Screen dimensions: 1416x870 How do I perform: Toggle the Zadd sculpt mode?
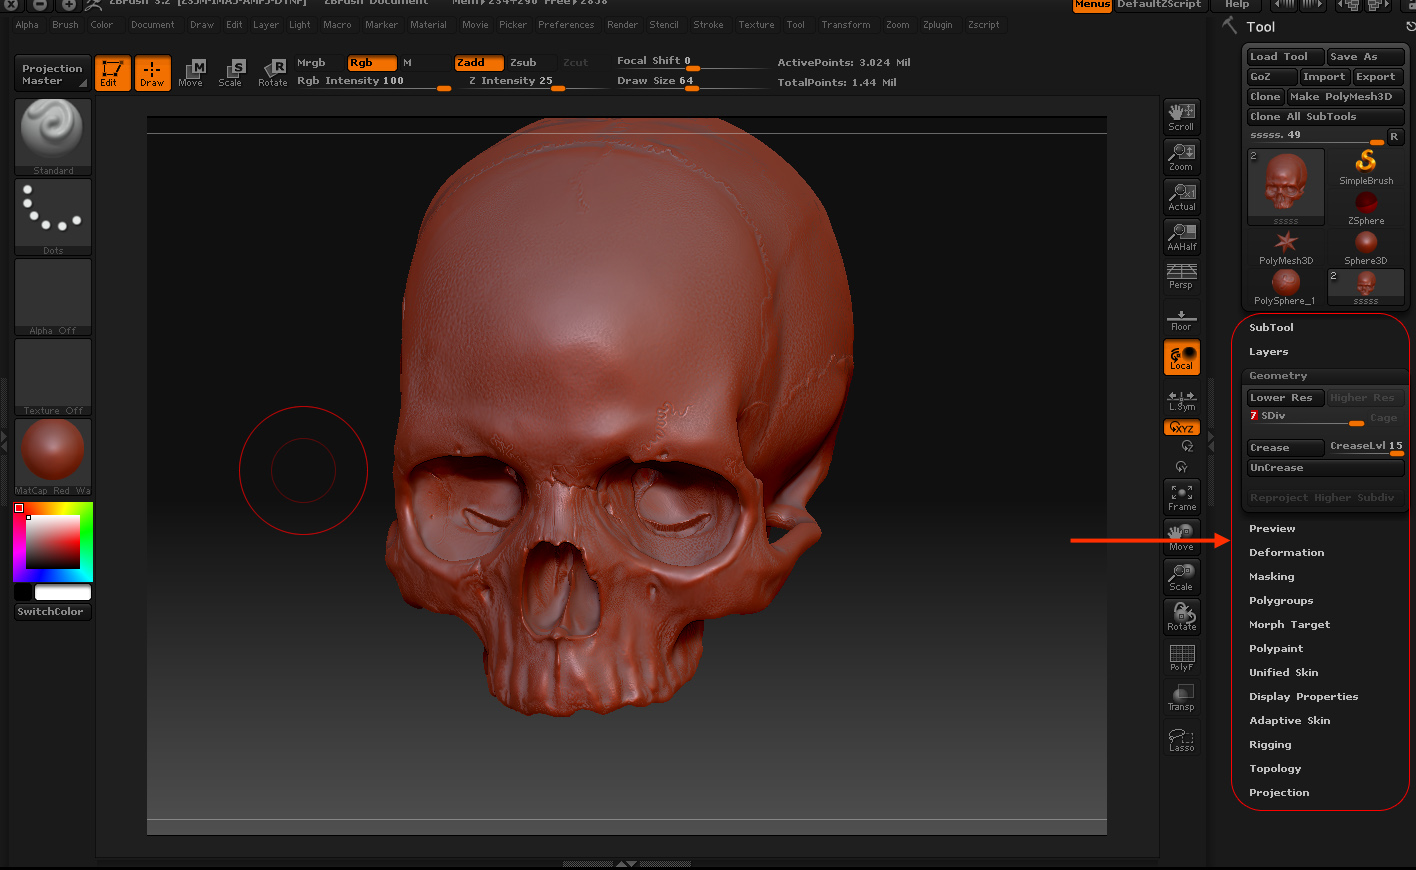coord(476,63)
